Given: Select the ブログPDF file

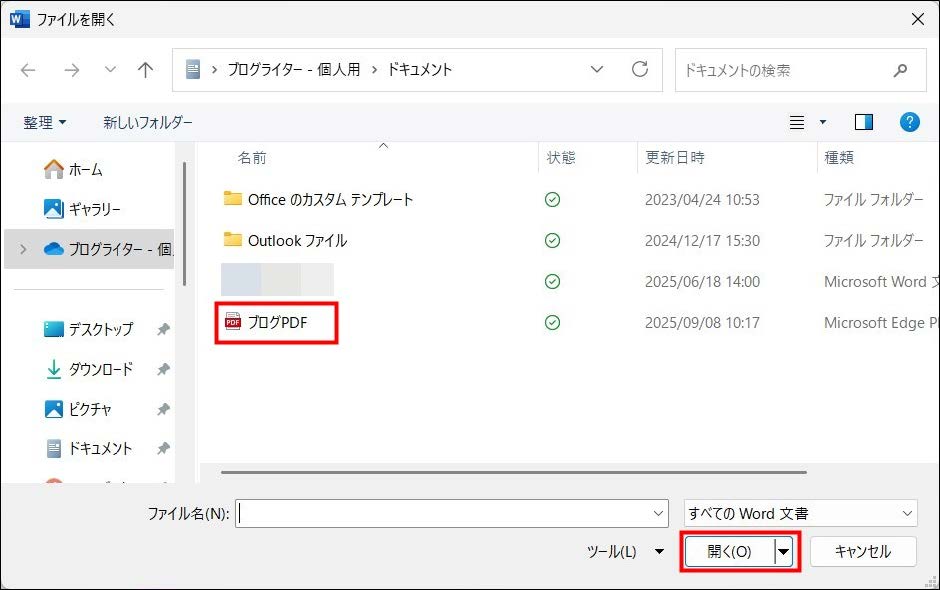Looking at the screenshot, I should pyautogui.click(x=277, y=322).
